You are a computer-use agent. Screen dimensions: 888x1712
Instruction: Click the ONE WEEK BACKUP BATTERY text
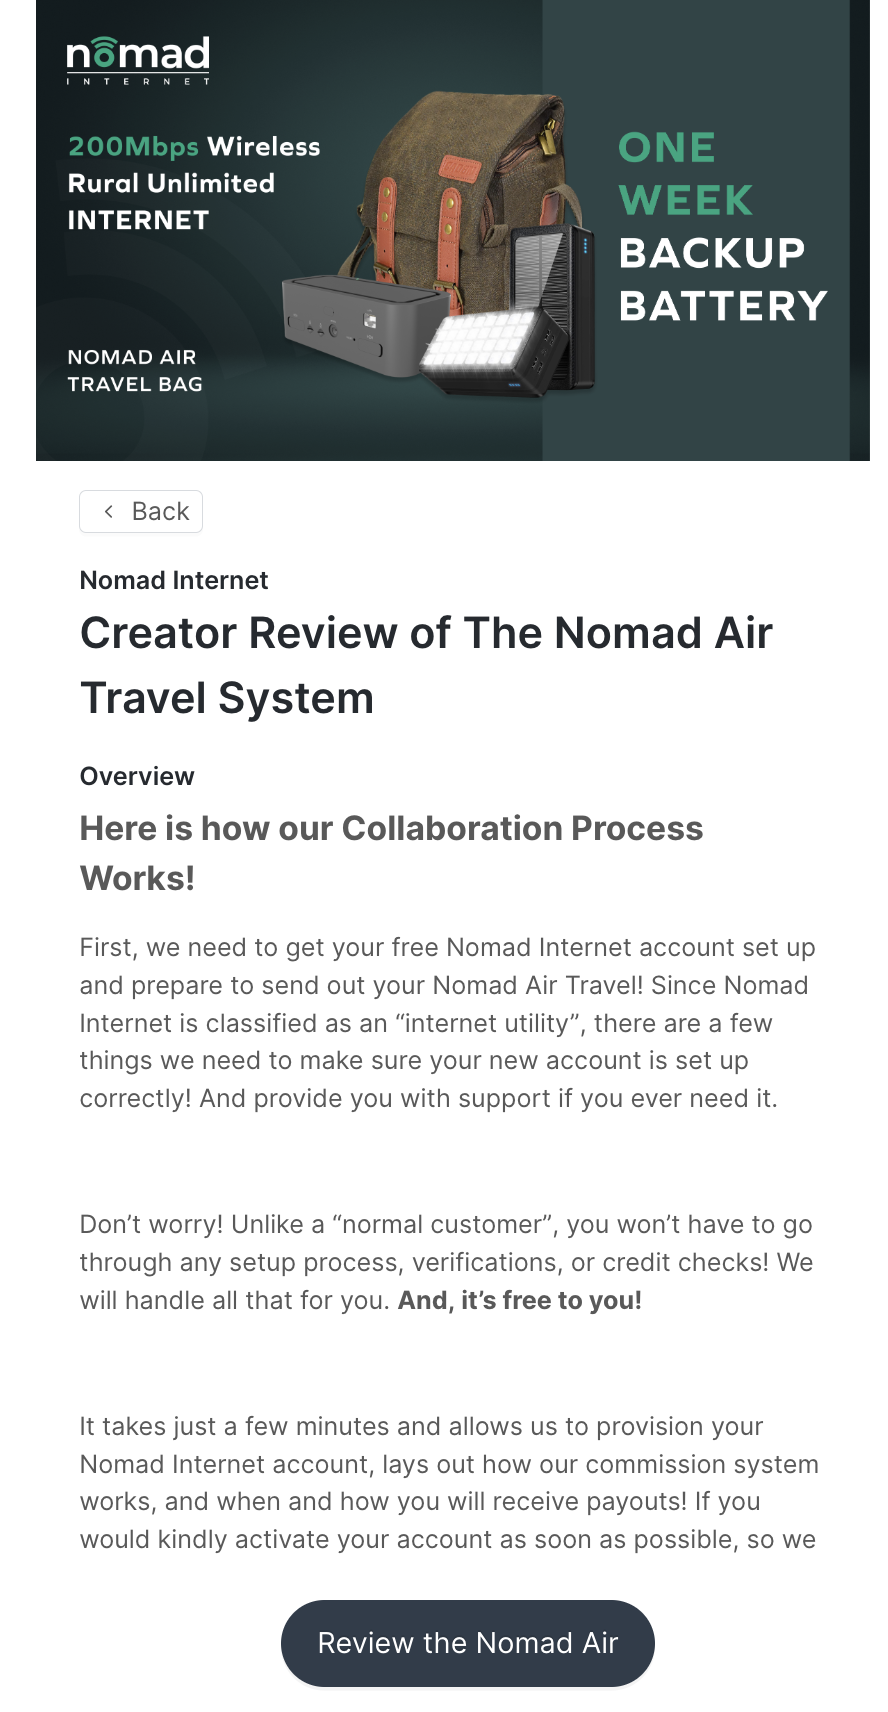722,227
